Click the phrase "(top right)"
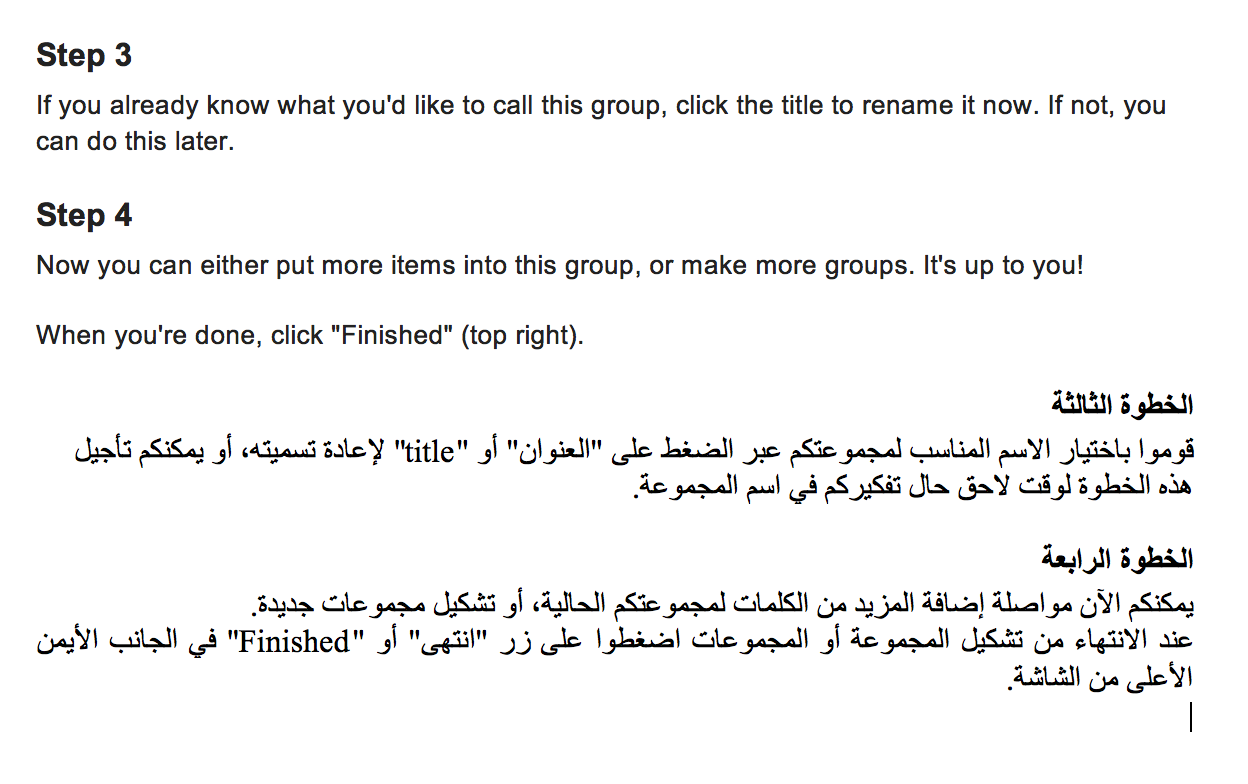Image resolution: width=1248 pixels, height=784 pixels. [x=522, y=335]
